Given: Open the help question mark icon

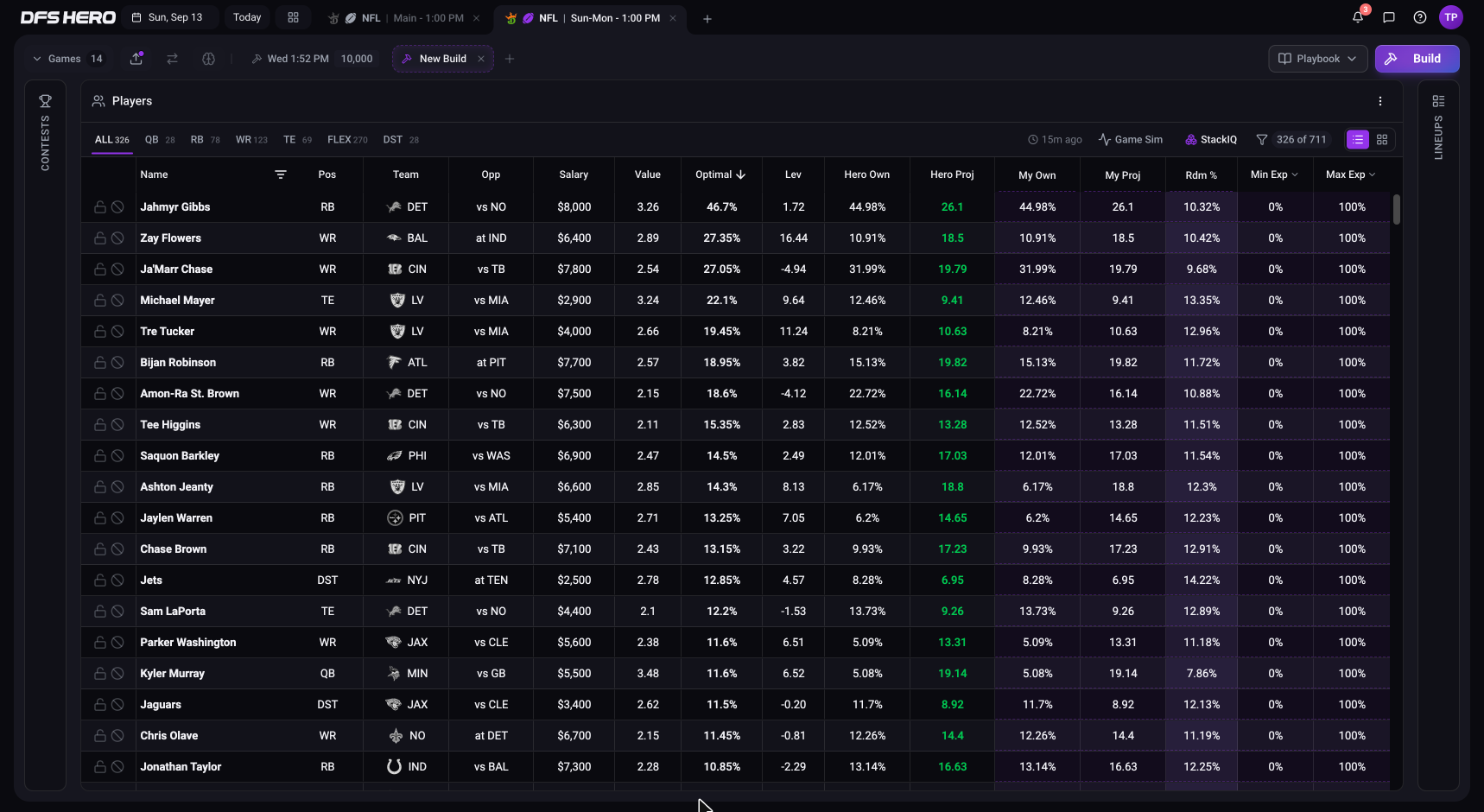Looking at the screenshot, I should pos(1420,17).
